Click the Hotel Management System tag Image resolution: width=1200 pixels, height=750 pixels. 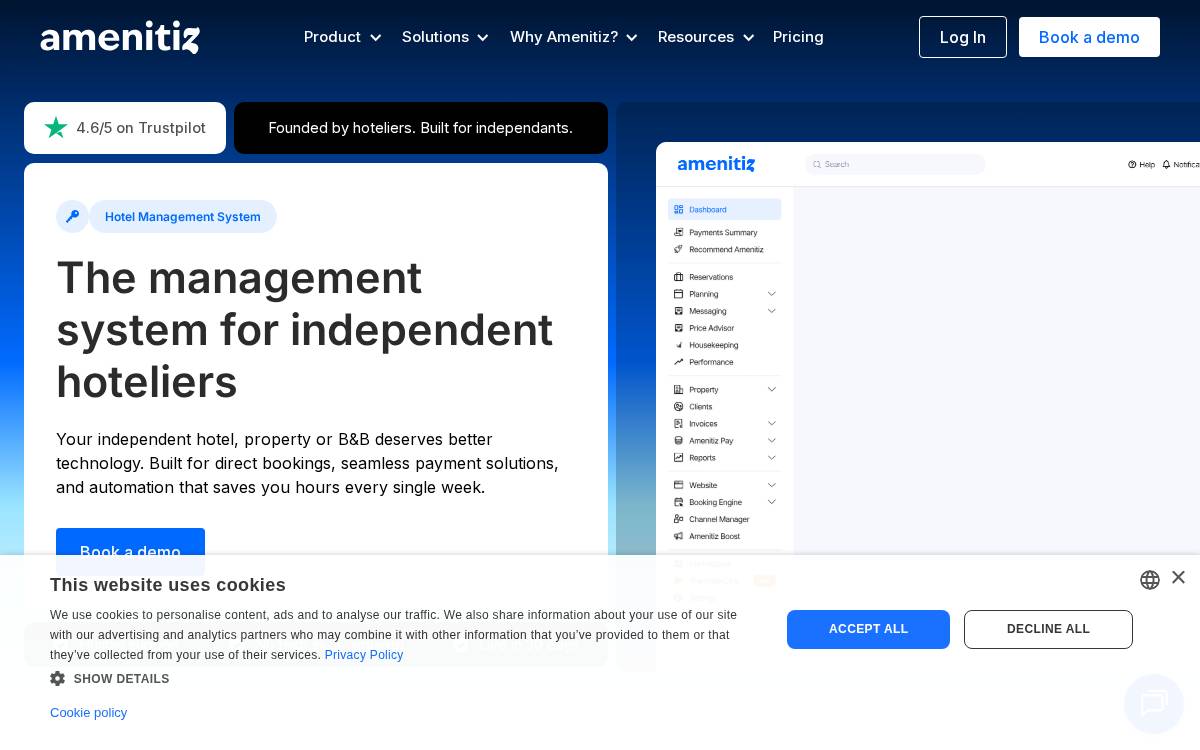click(x=183, y=216)
